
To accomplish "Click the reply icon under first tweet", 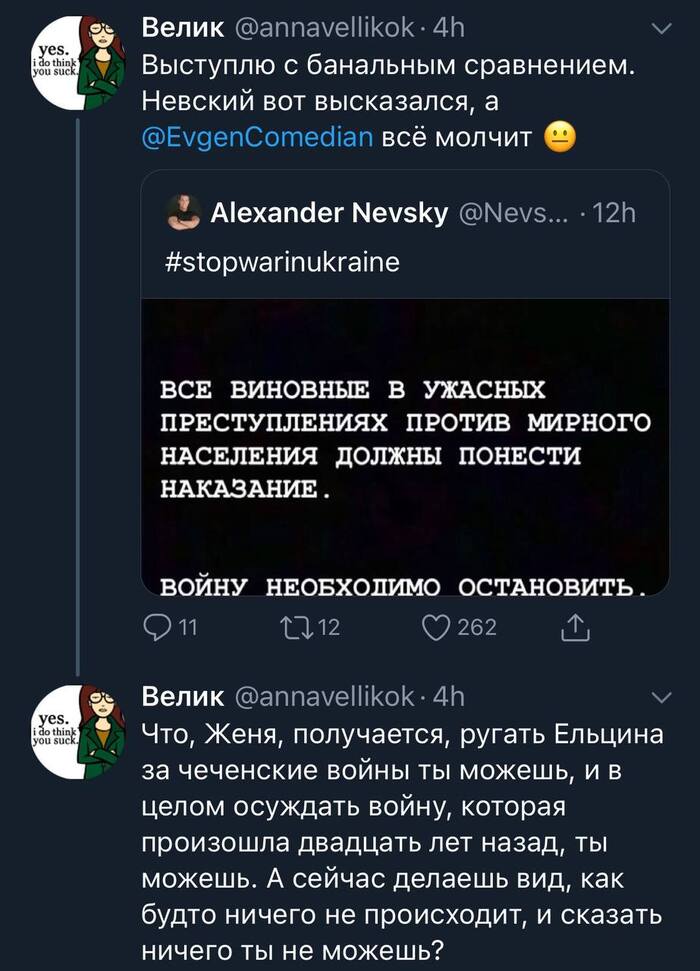I will click(159, 627).
